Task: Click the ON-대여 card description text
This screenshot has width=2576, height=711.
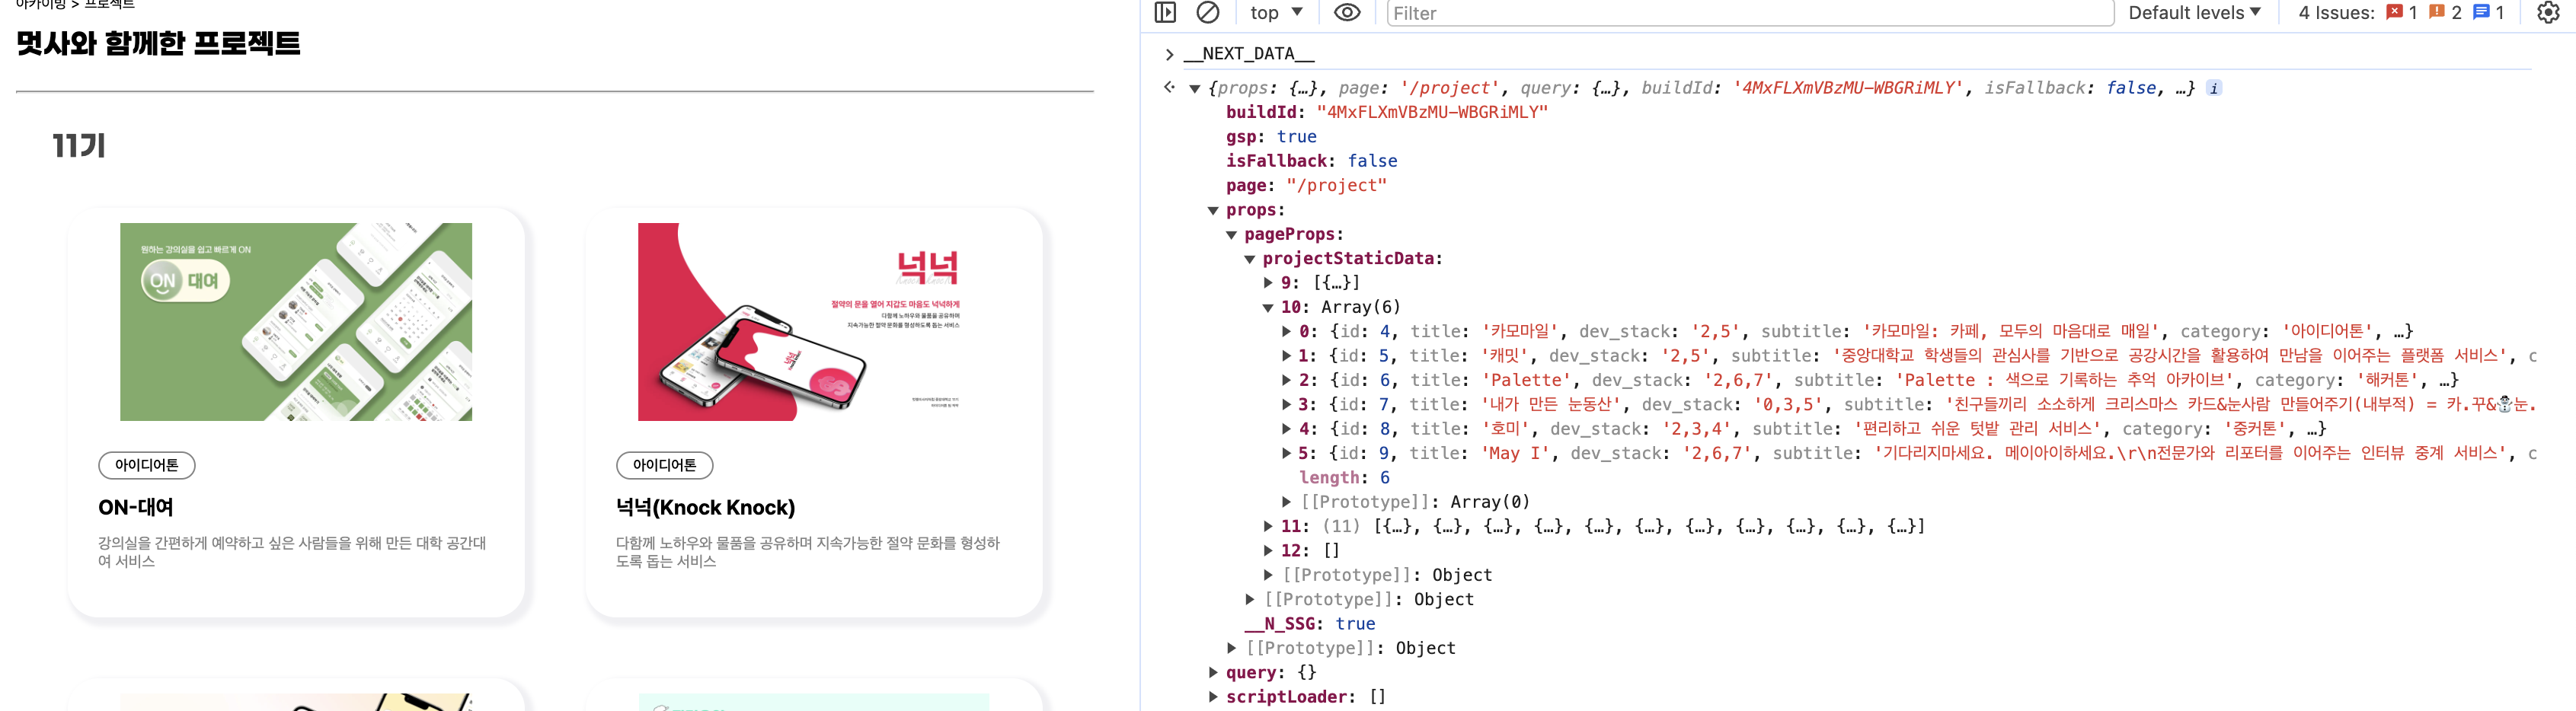Action: [x=292, y=552]
